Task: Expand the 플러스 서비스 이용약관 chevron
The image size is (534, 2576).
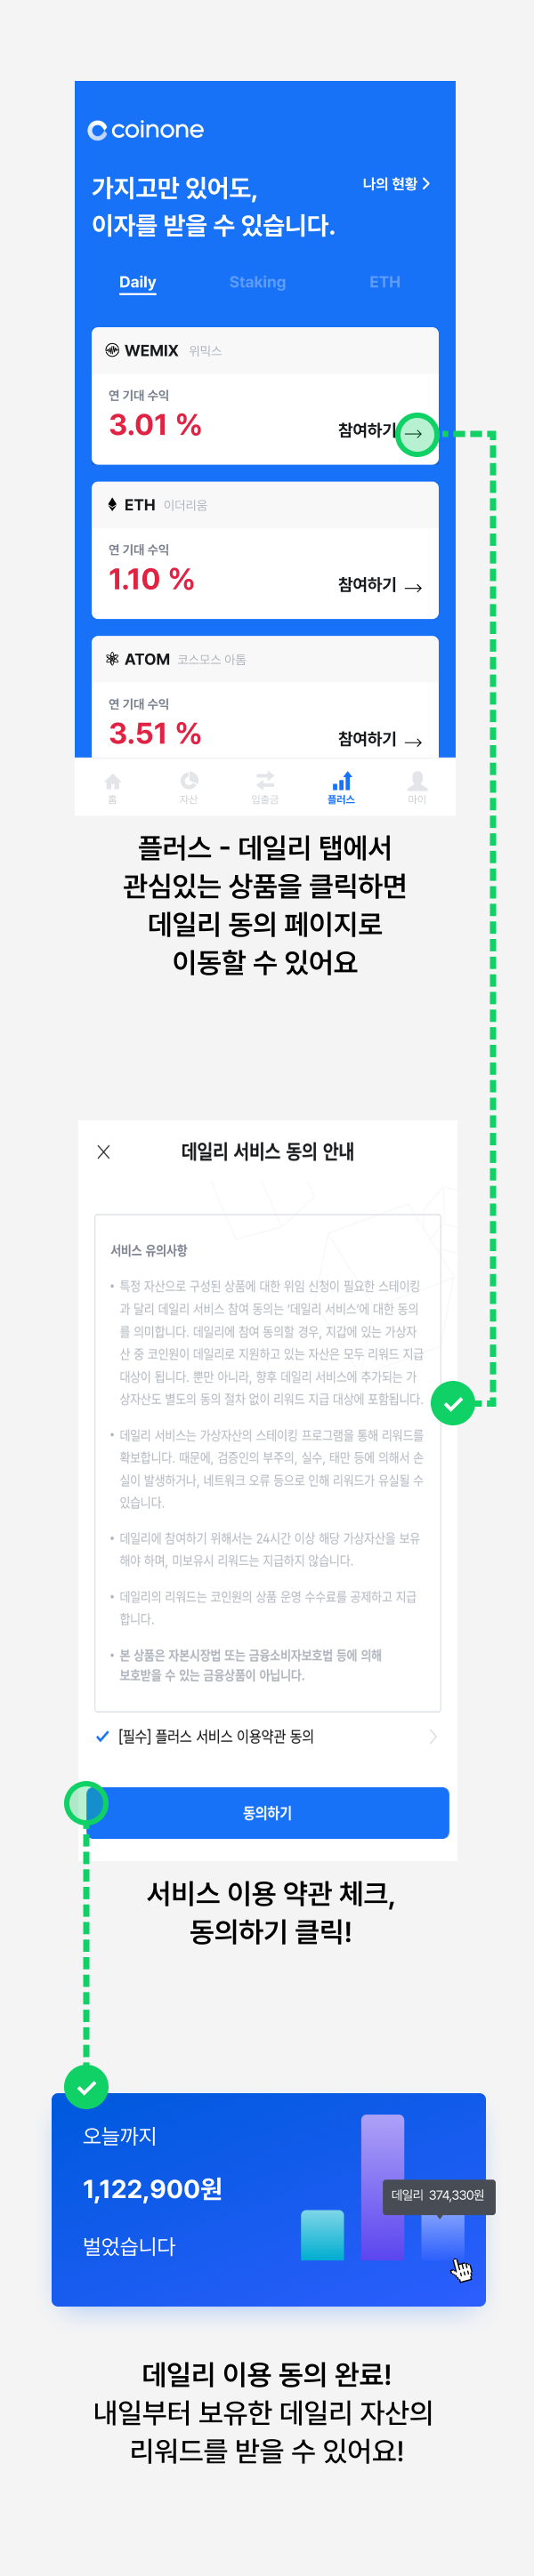Action: pyautogui.click(x=433, y=1738)
